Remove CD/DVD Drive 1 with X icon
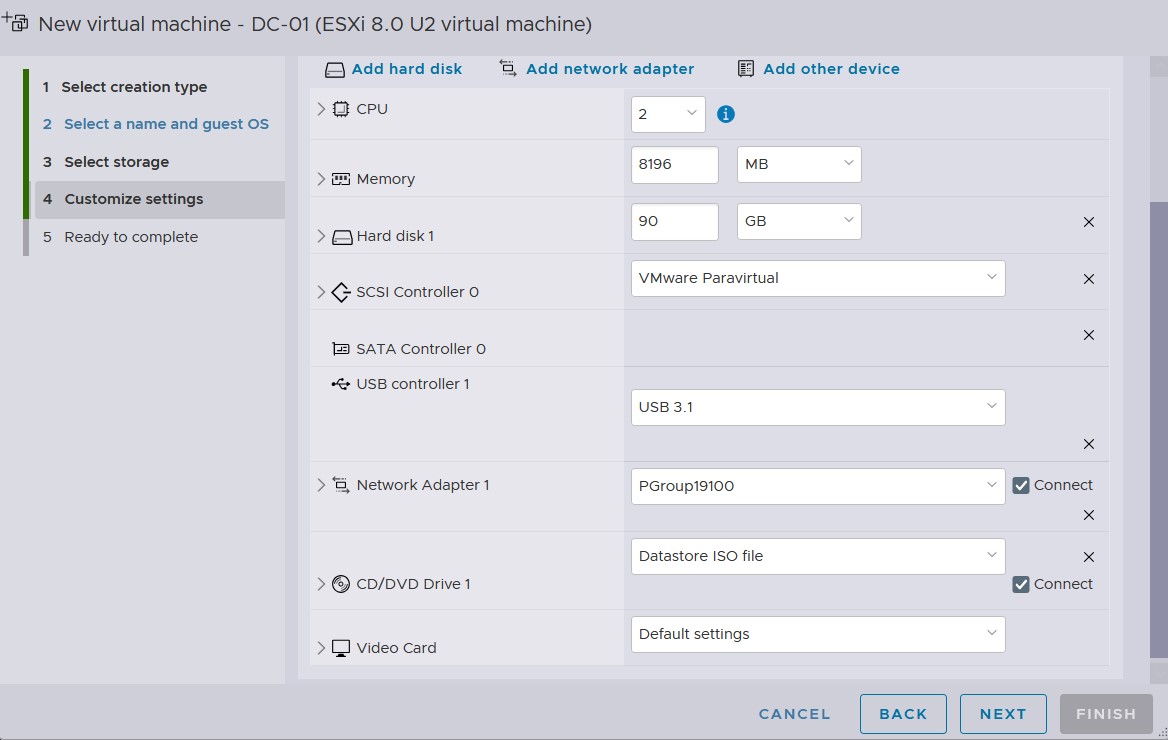This screenshot has width=1168, height=740. 1089,557
